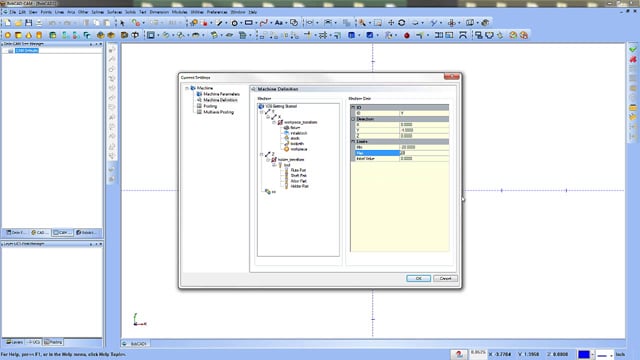Screen dimensions: 640x360
Task: Collapse the Machine tree node
Action: click(x=187, y=88)
